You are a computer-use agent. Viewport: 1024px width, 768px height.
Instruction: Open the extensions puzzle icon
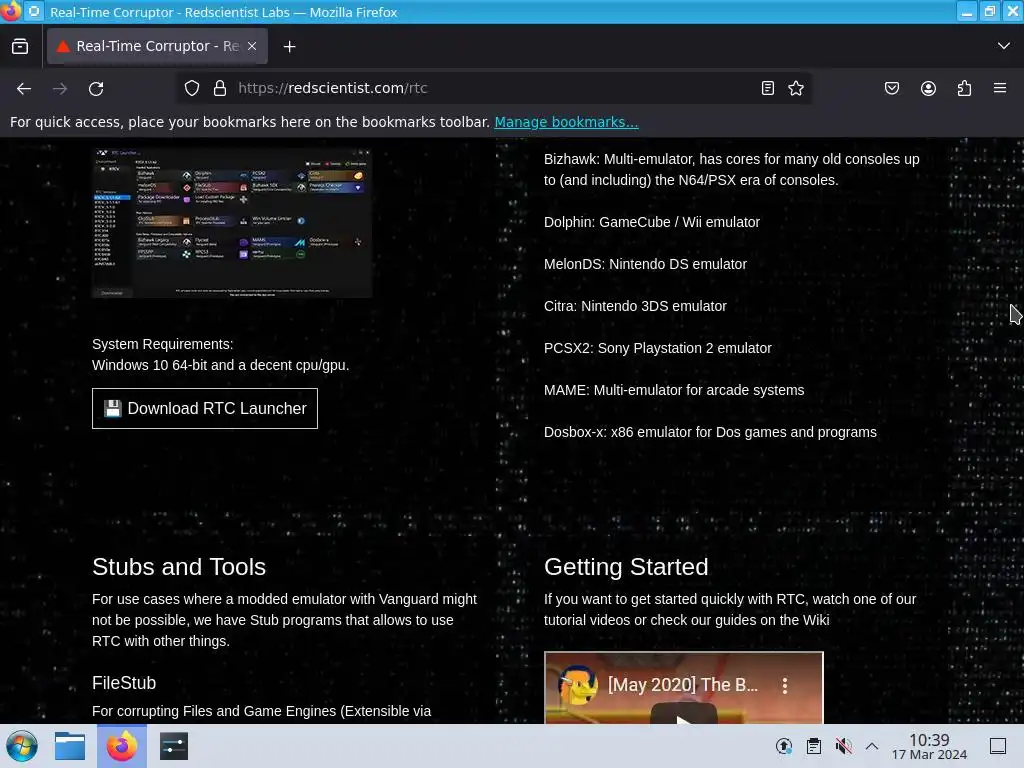(964, 88)
